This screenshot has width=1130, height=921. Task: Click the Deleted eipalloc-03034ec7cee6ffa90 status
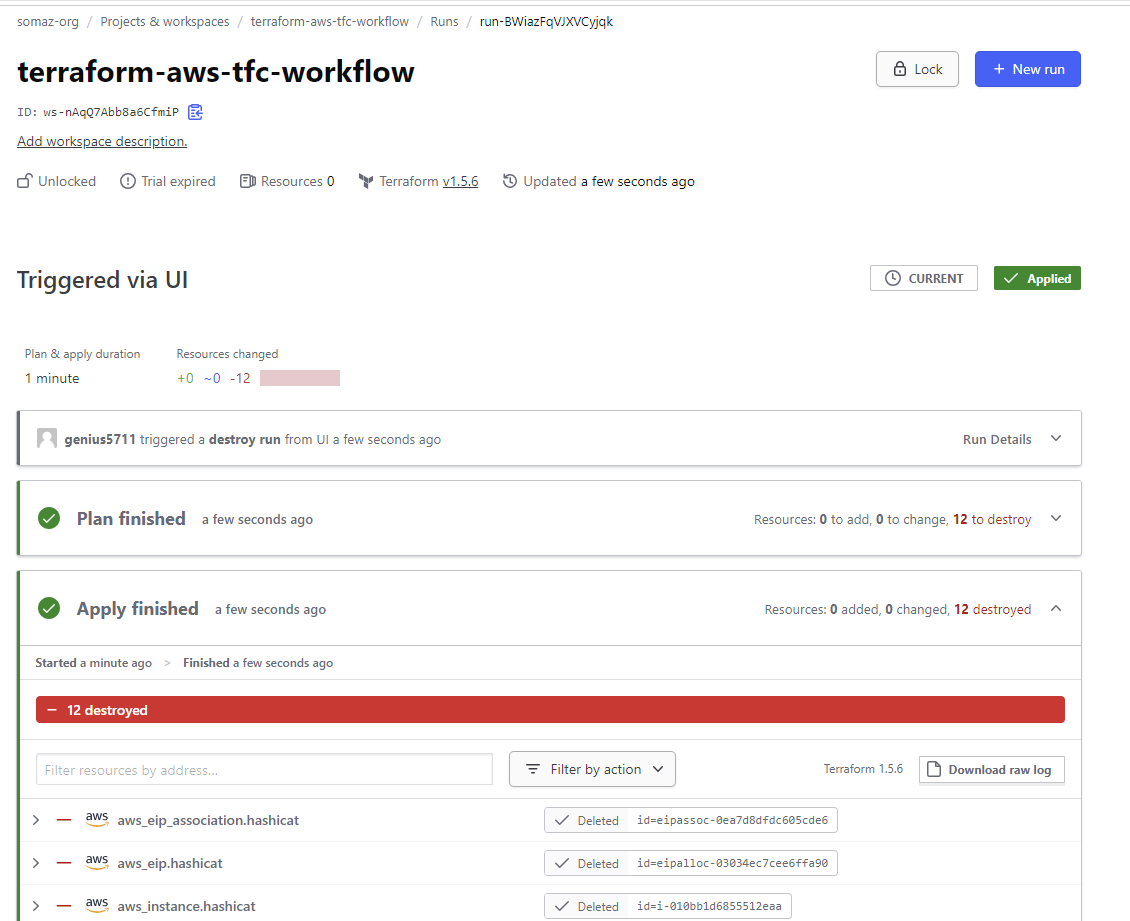[x=690, y=863]
